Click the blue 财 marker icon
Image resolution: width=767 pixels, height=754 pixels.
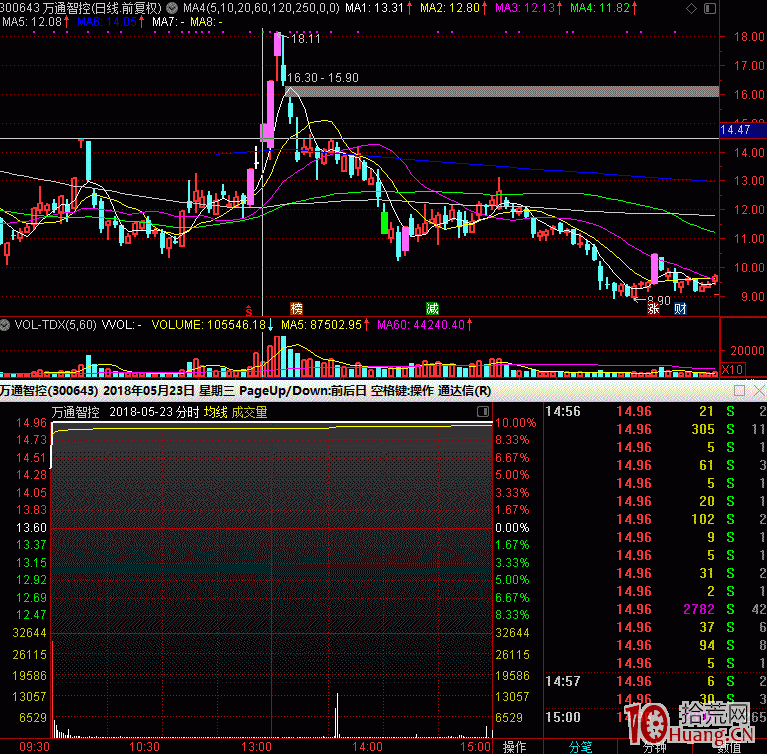click(x=680, y=309)
